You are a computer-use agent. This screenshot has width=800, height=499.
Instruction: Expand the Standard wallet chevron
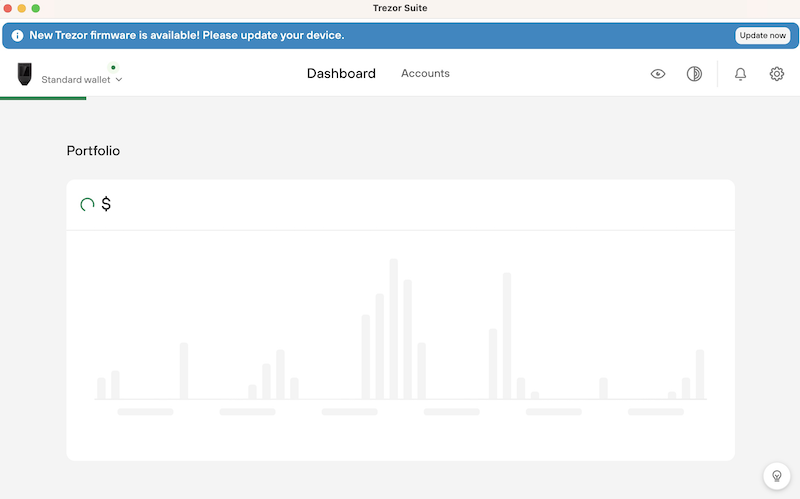tap(119, 80)
